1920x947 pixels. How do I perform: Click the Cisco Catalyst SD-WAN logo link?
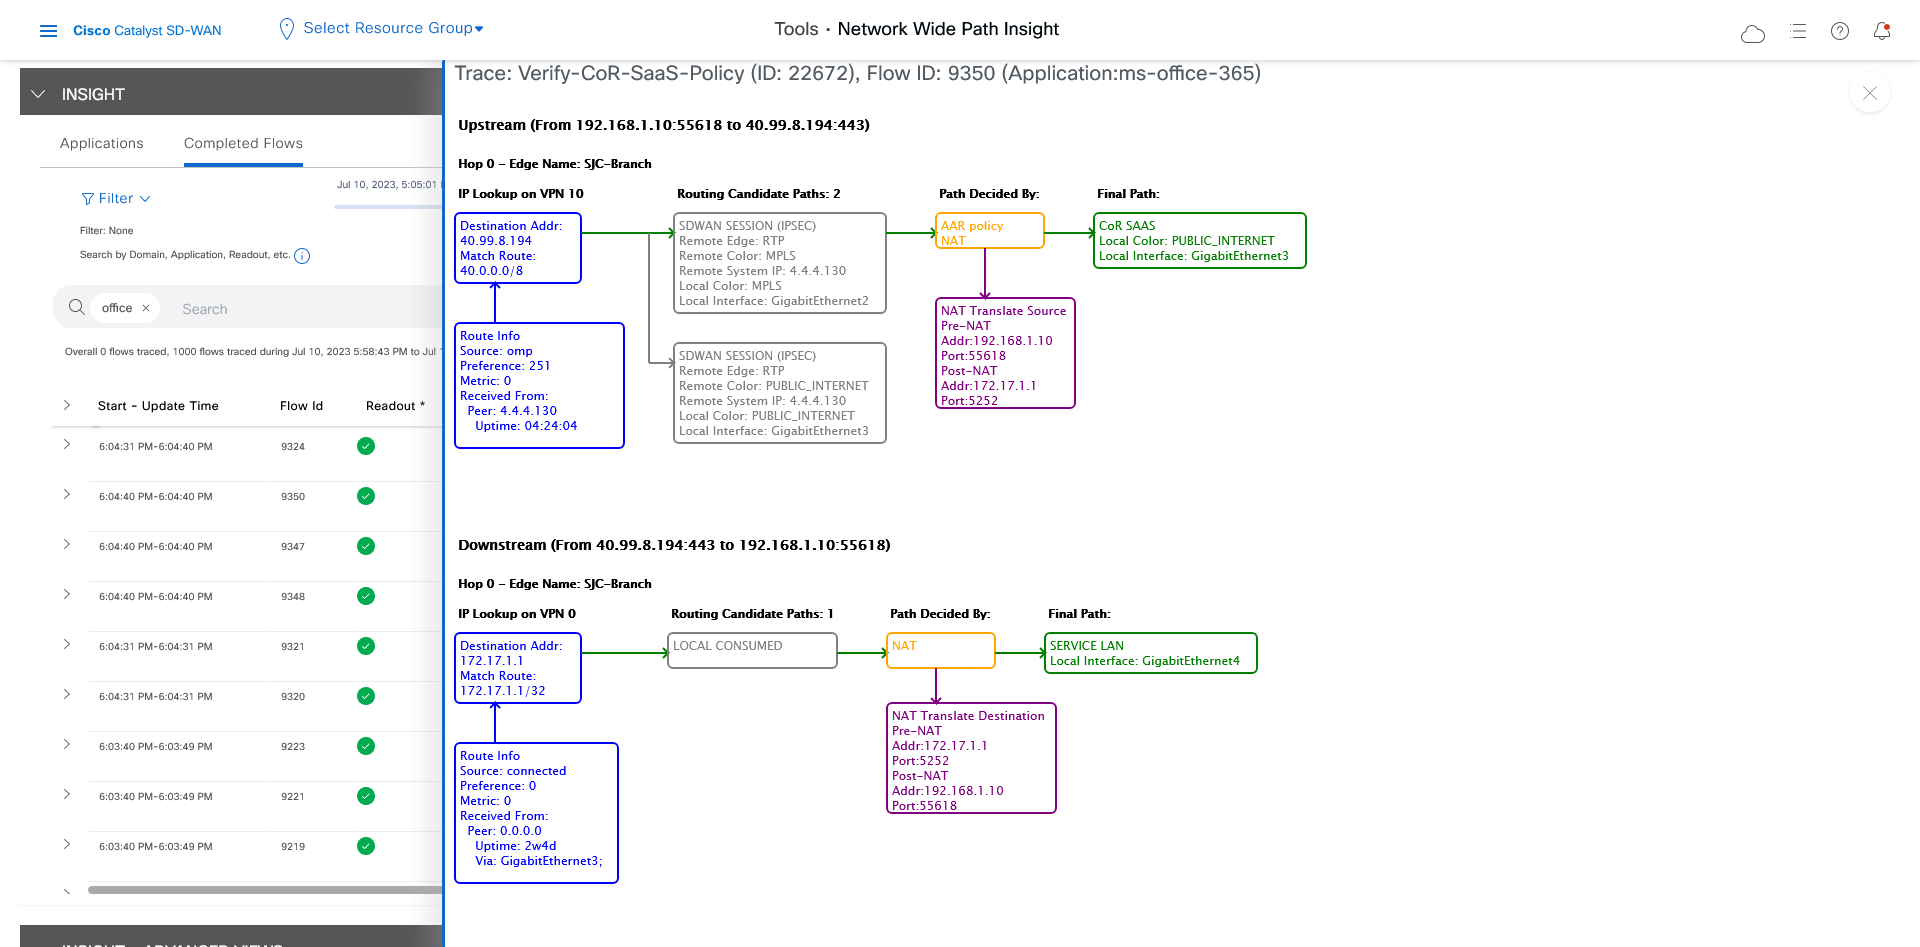147,31
